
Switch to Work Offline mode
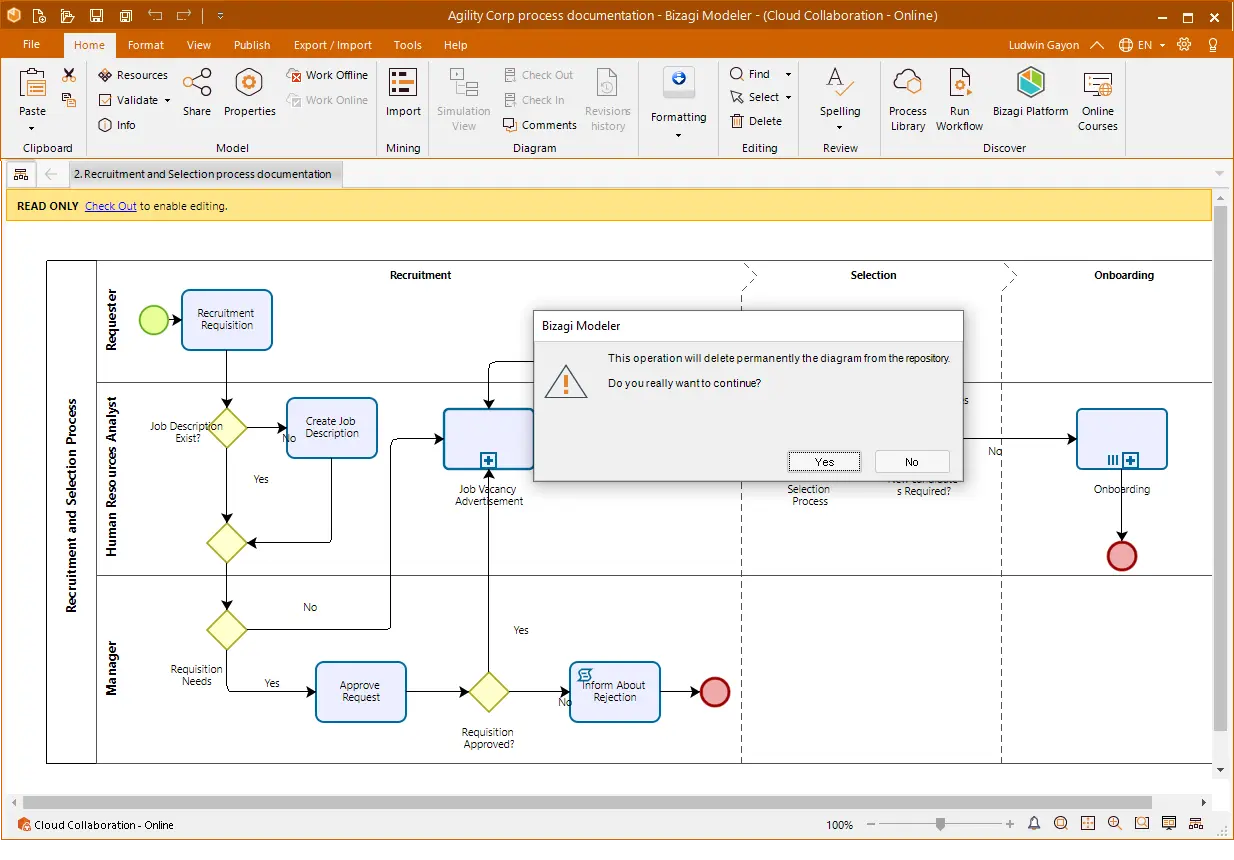coord(327,75)
